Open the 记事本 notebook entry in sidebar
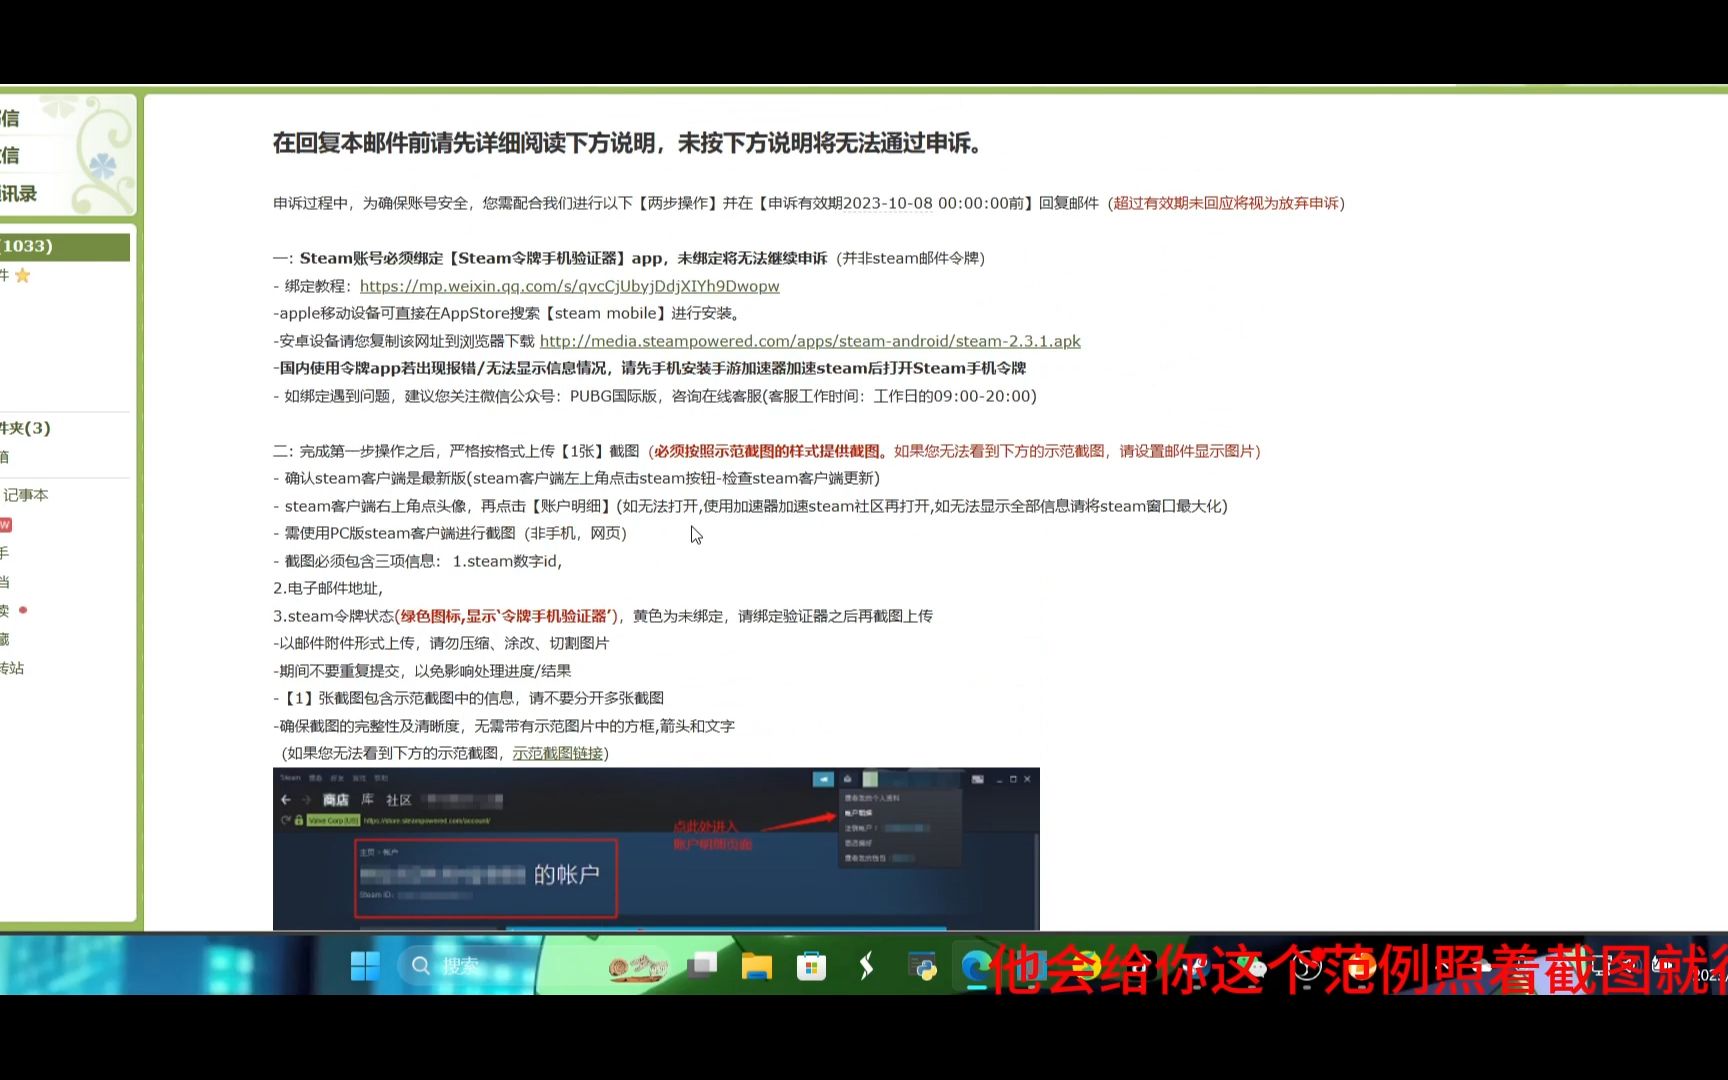 tap(25, 495)
